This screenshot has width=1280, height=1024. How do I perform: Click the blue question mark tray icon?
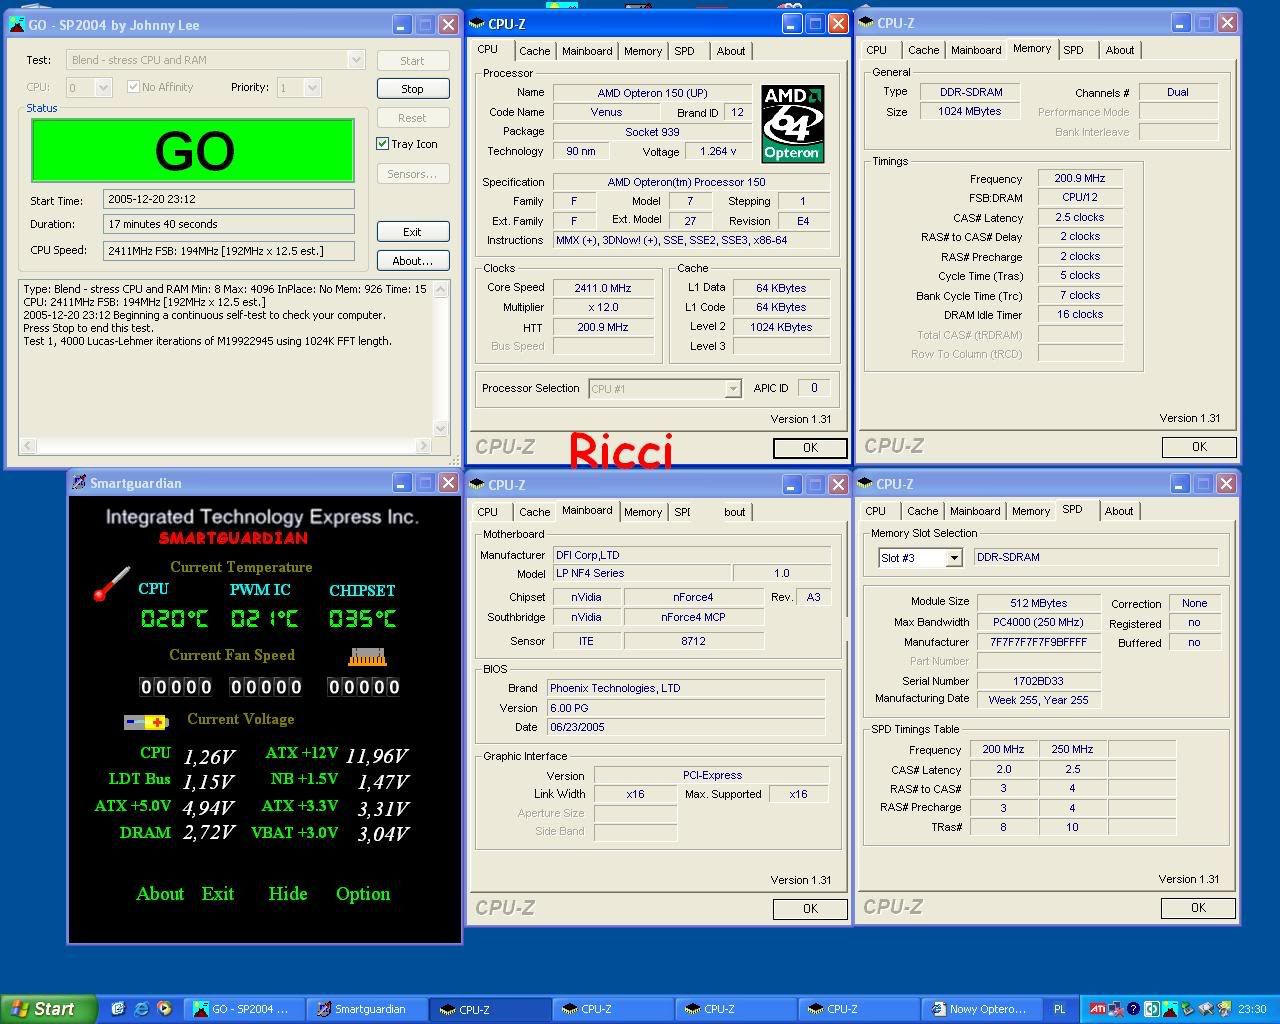pos(1133,1009)
